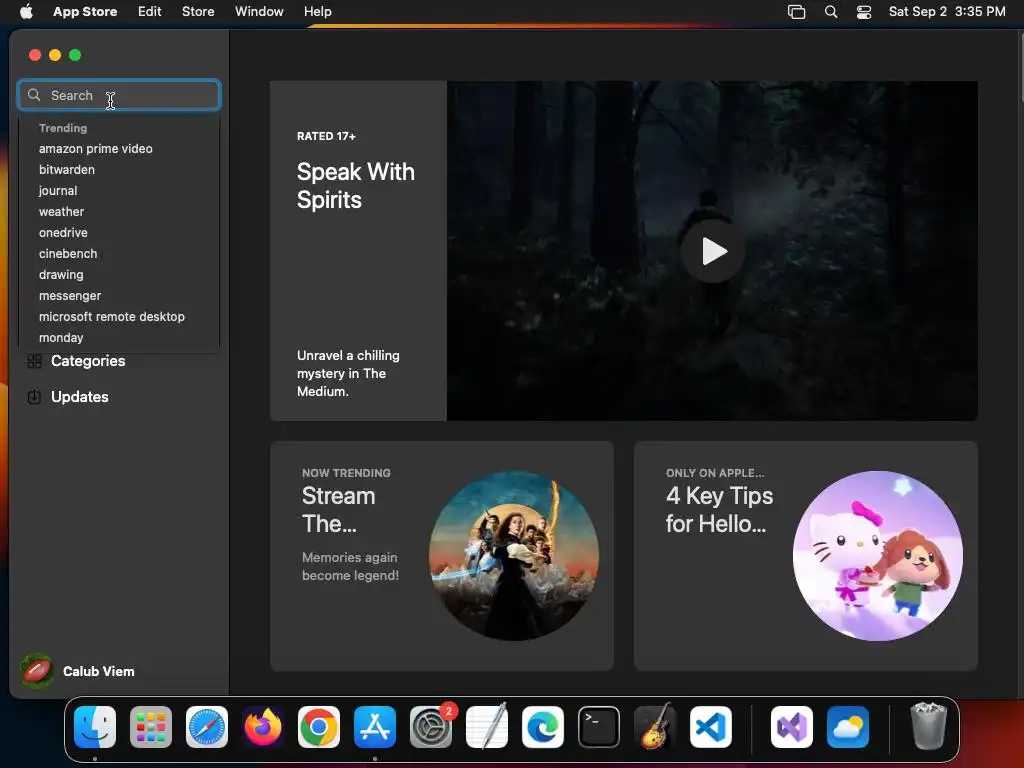1024x768 pixels.
Task: Launch Firefox from the dock
Action: click(263, 726)
